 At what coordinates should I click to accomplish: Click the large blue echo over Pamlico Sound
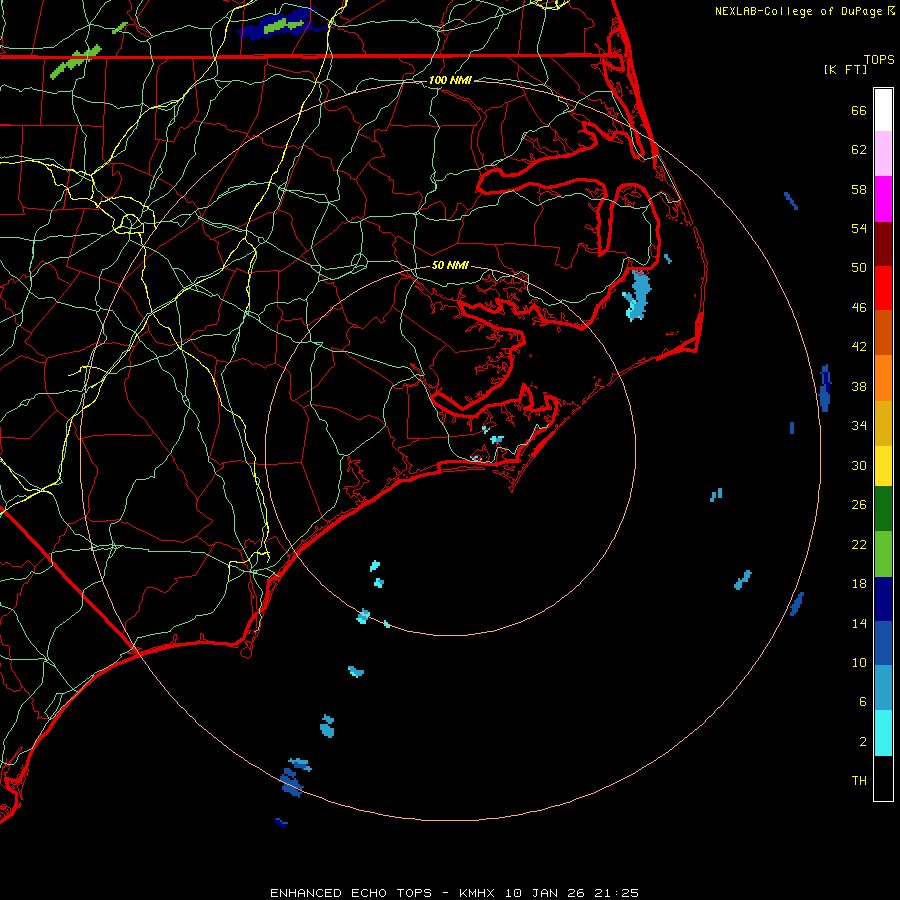tap(638, 295)
